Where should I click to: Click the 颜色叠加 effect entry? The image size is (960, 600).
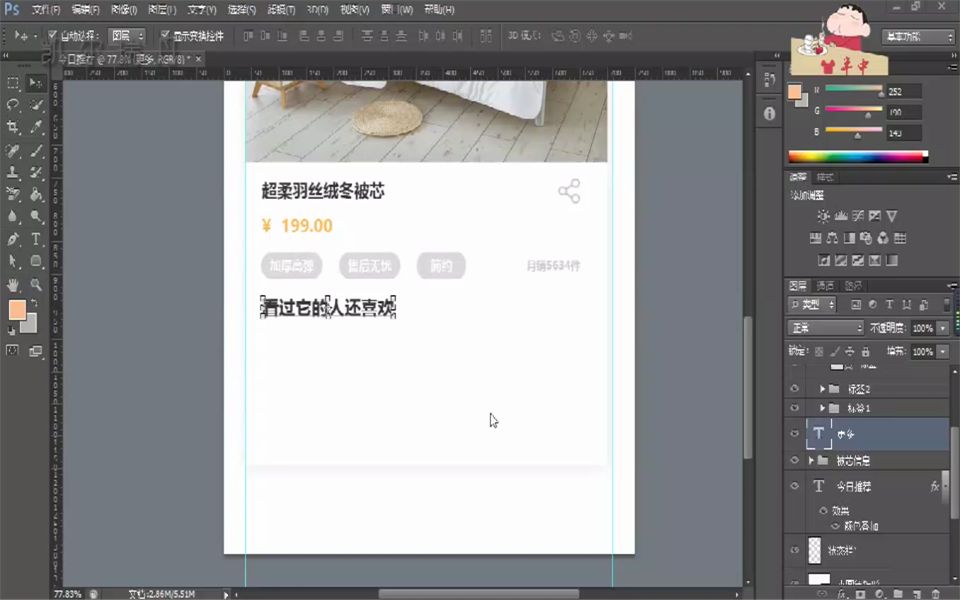coord(862,526)
